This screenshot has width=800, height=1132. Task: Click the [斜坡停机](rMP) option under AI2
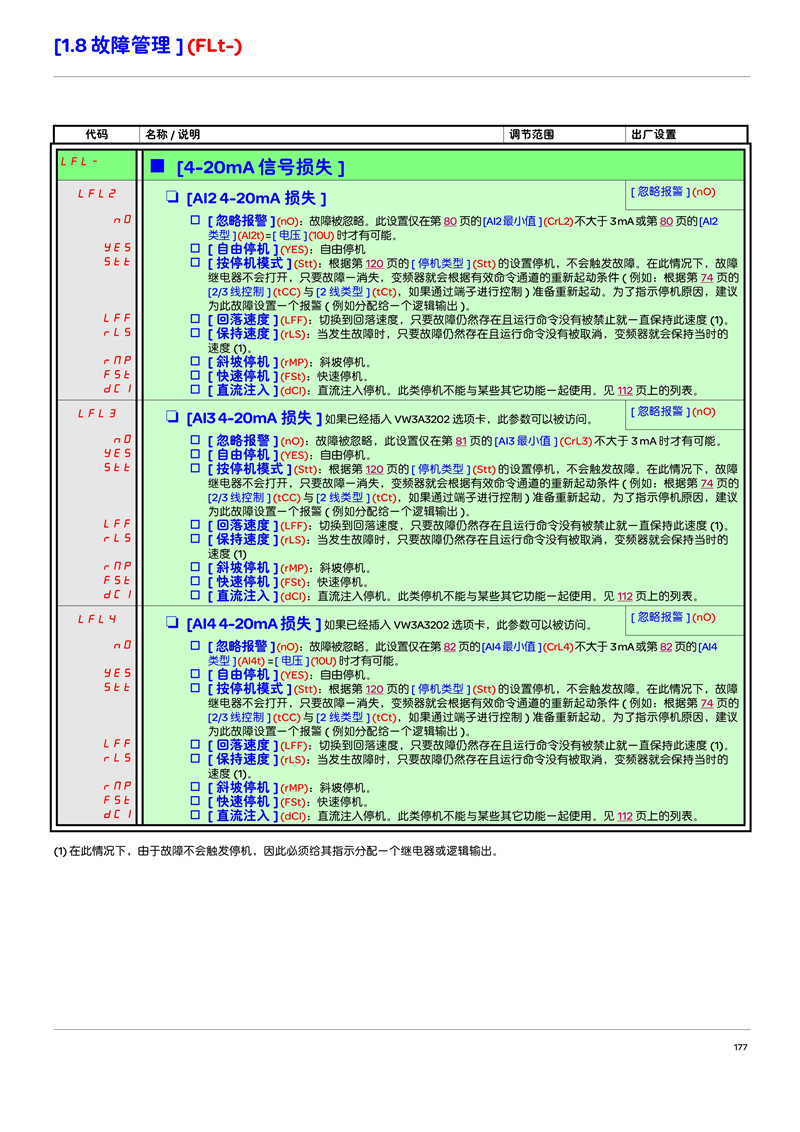(258, 362)
